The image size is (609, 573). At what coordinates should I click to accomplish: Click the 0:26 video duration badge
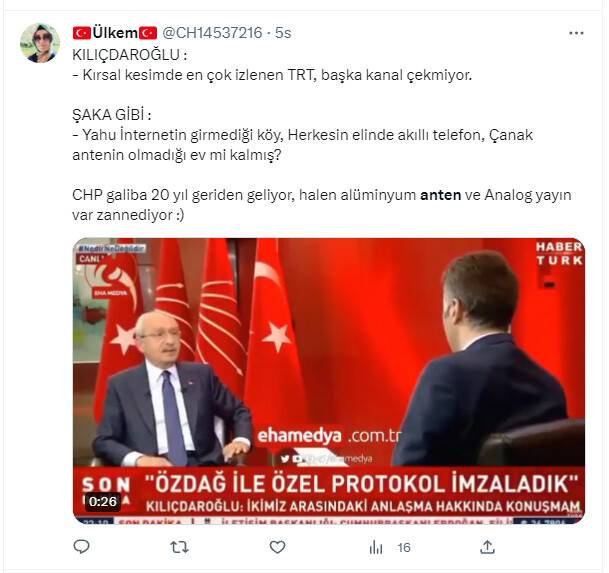point(103,502)
